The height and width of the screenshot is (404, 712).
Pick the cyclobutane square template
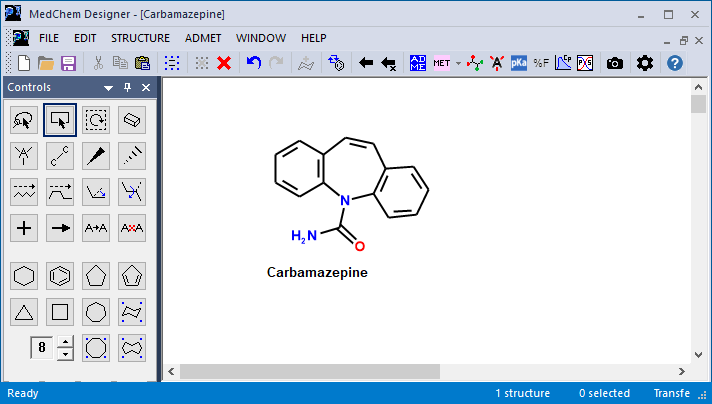pyautogui.click(x=60, y=312)
